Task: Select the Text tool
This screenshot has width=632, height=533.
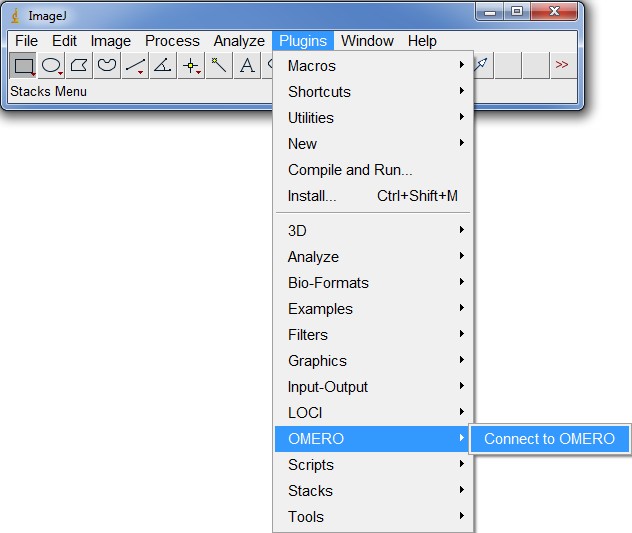Action: (247, 66)
